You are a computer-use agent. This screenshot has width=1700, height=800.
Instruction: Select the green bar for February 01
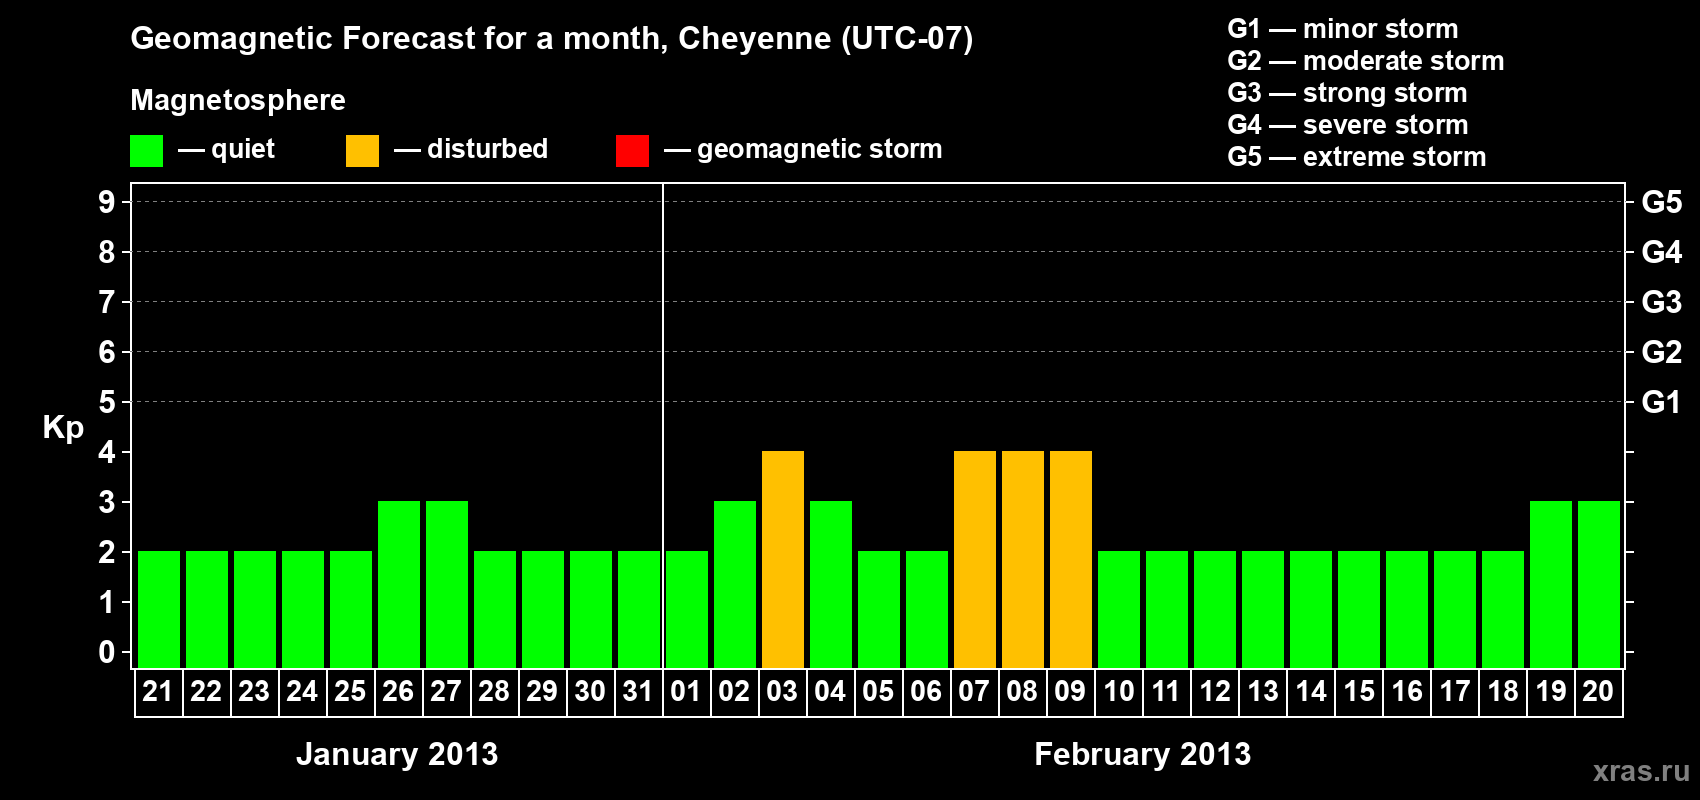(687, 610)
